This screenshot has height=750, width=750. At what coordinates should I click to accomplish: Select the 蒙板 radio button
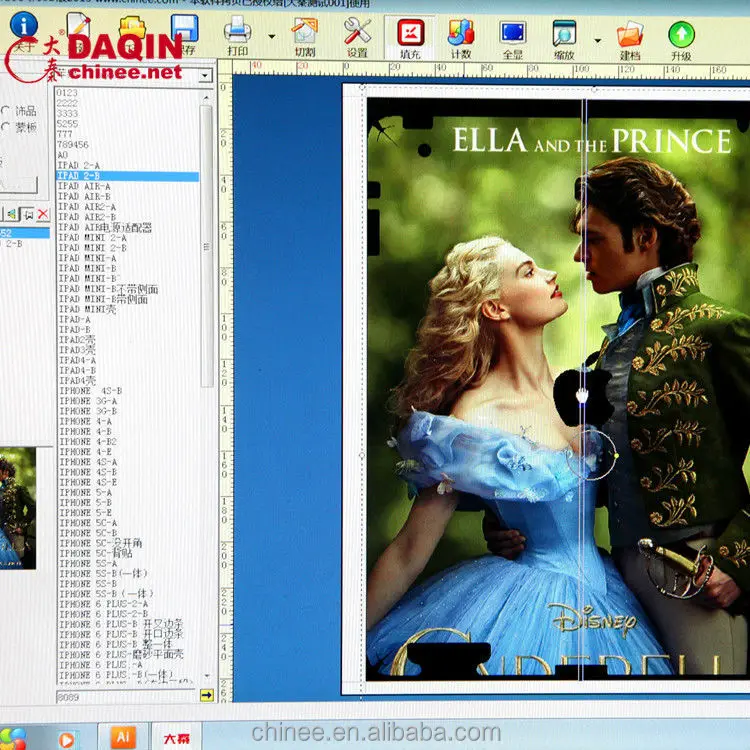coord(5,127)
